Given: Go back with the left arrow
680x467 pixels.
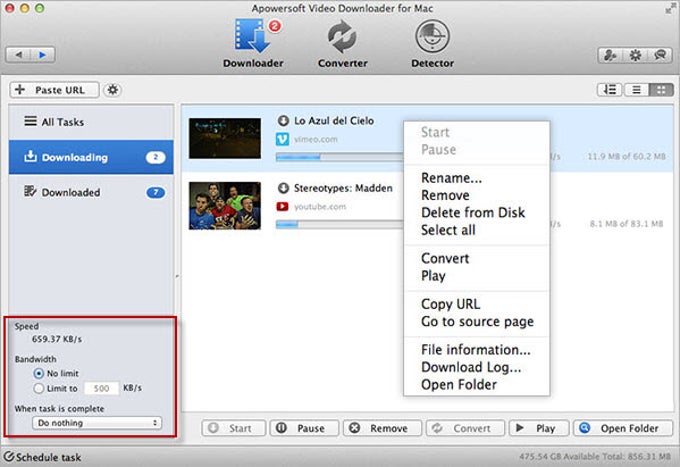Looking at the screenshot, I should pos(19,55).
